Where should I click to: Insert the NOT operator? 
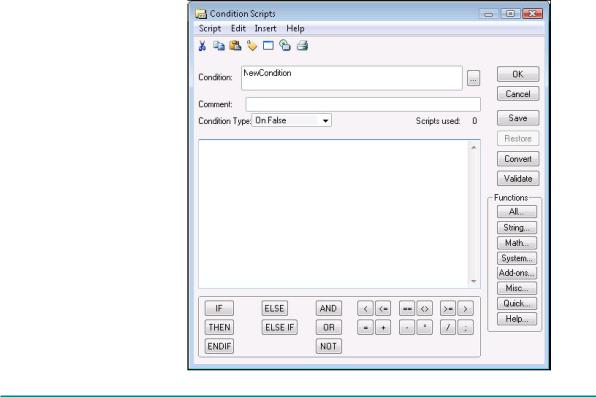coord(328,346)
